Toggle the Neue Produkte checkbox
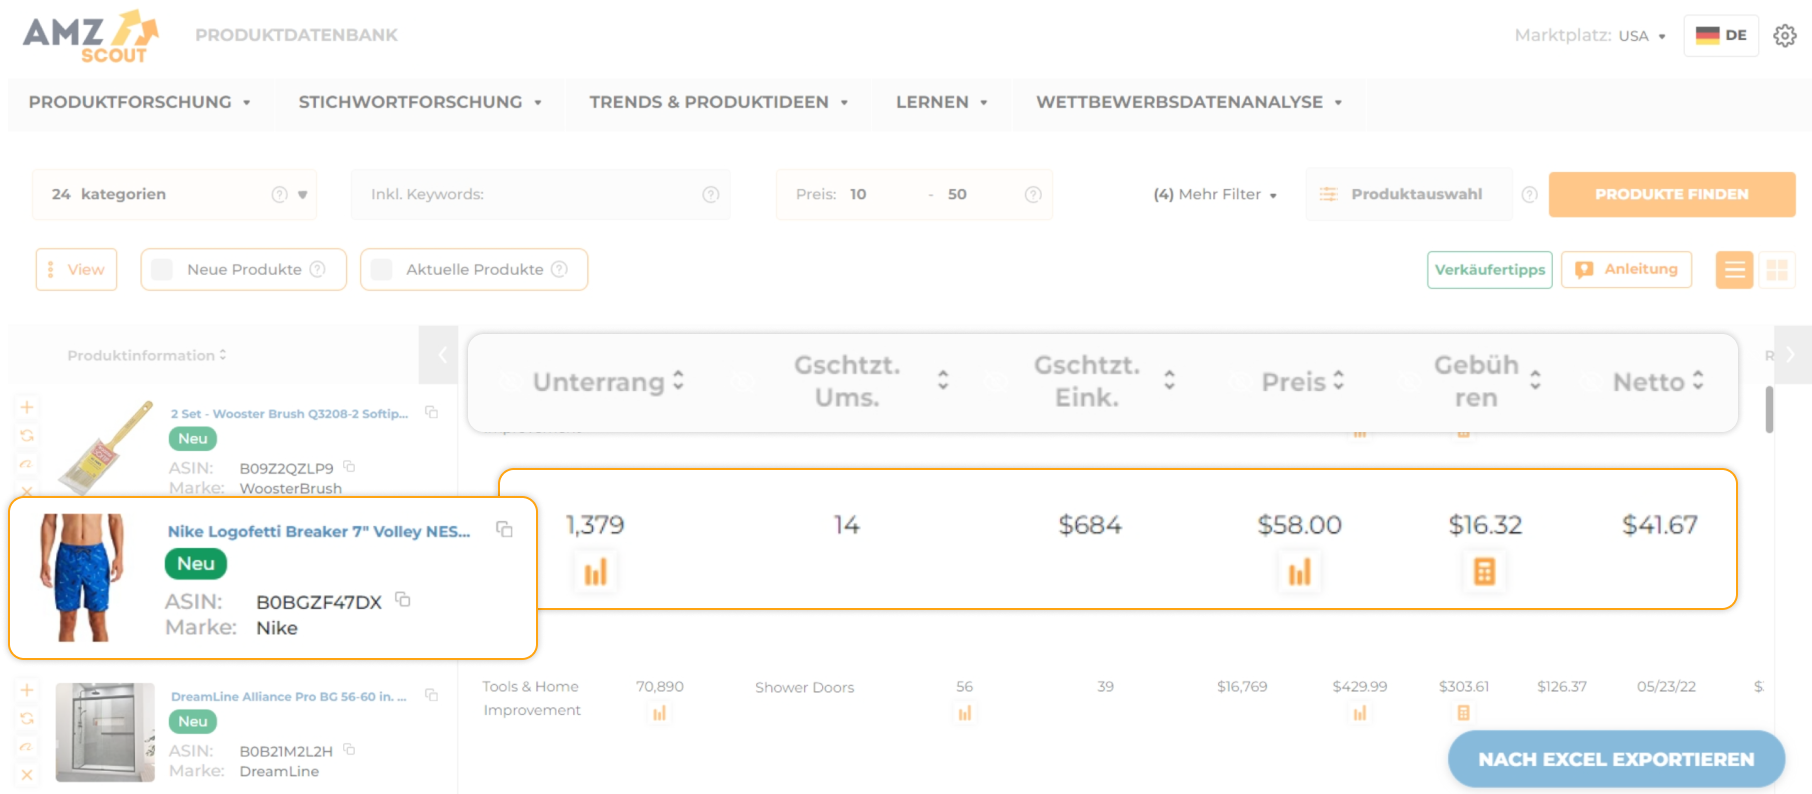Viewport: 1812px width, 794px height. (x=162, y=270)
